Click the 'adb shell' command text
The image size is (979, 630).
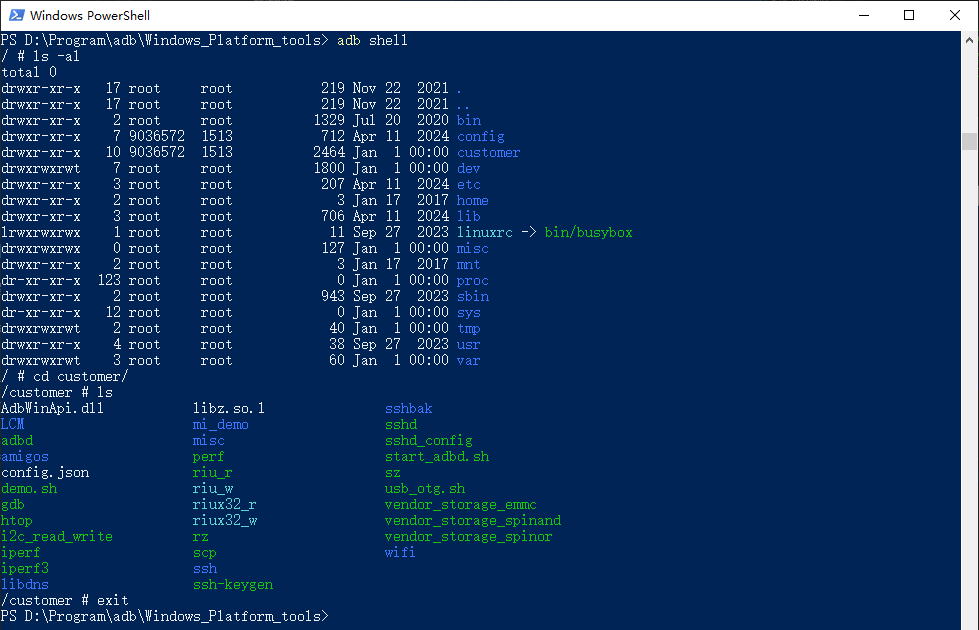click(372, 40)
